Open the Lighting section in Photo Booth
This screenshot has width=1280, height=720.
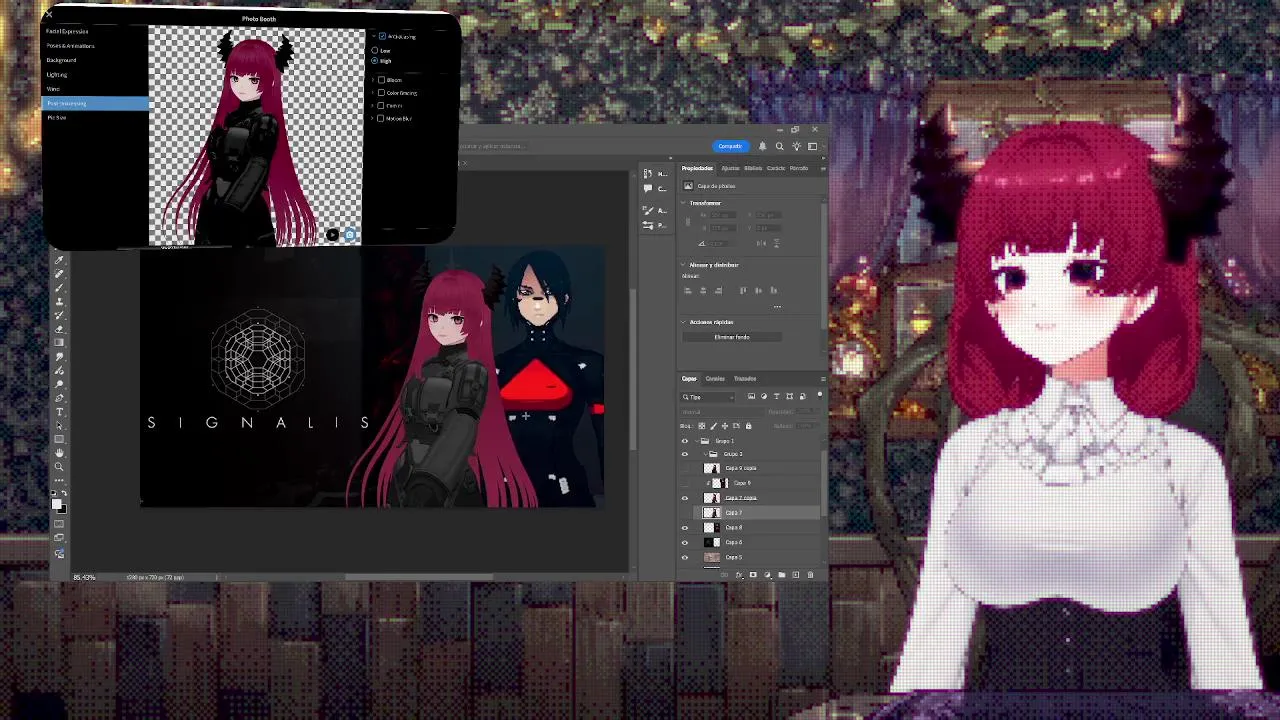[57, 74]
